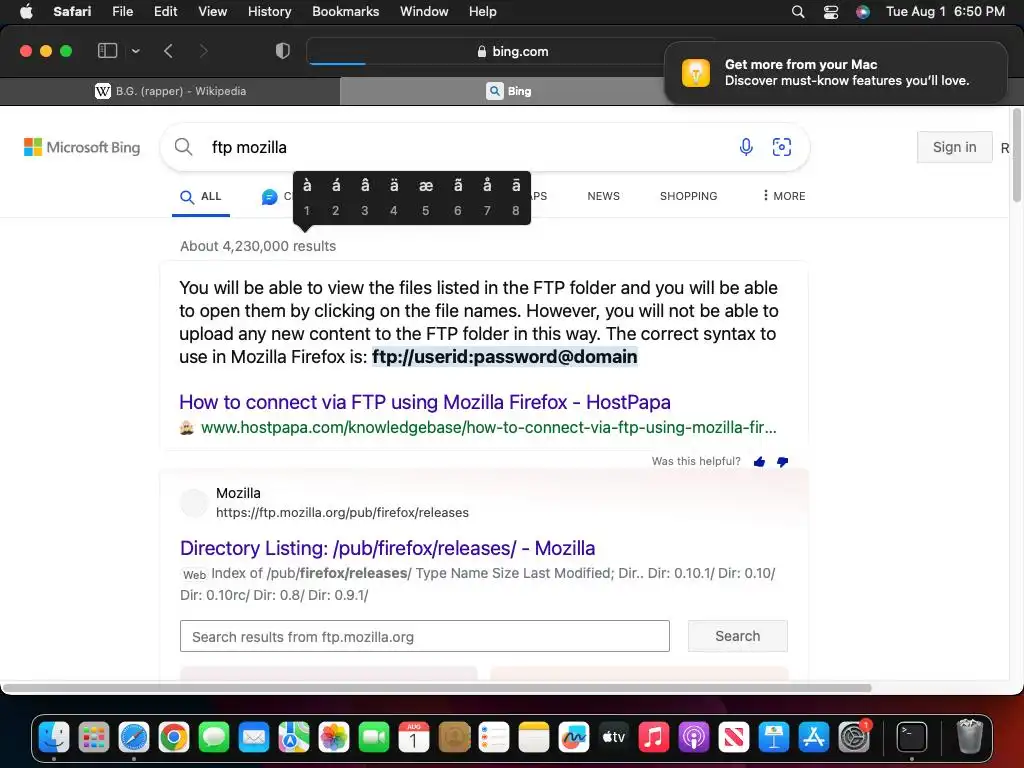Viewport: 1024px width, 768px height.
Task: Click the thumbs down icon
Action: (x=782, y=462)
